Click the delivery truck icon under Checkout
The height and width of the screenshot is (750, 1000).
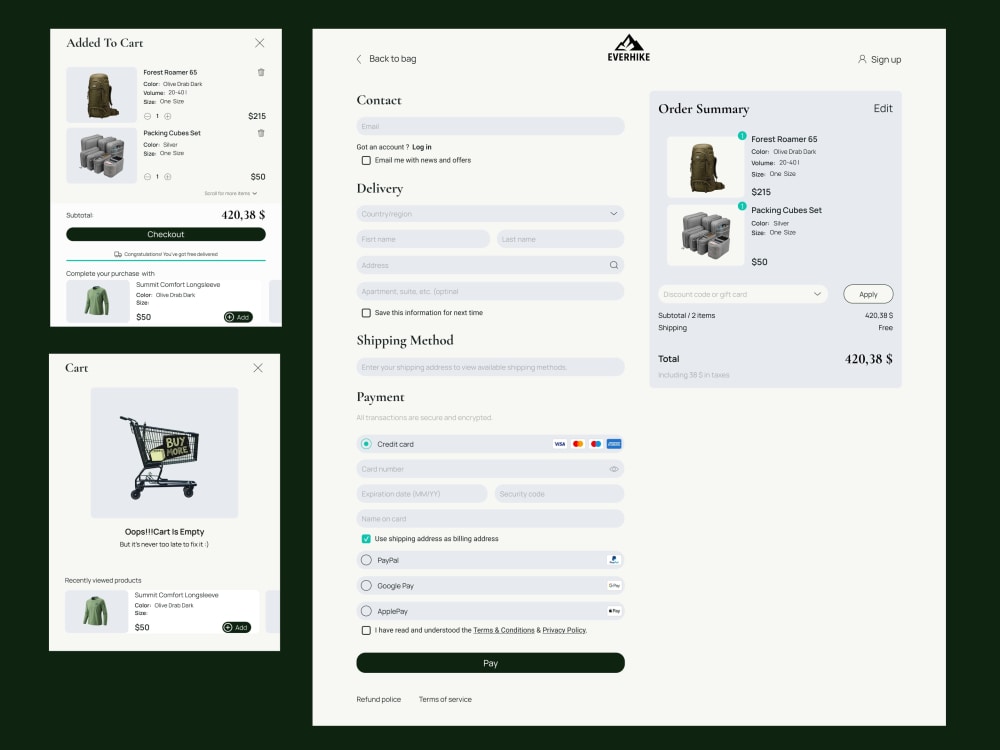[118, 254]
